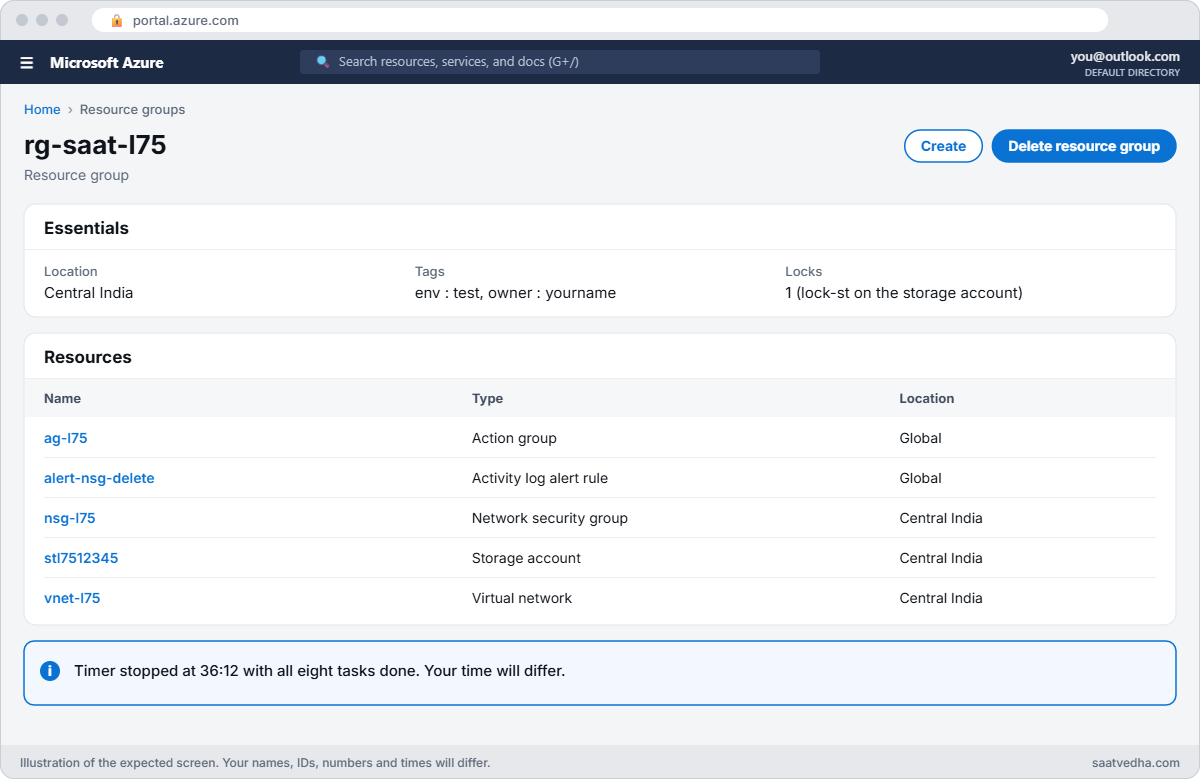The image size is (1200, 779).
Task: Click the blue info icon in the notice
Action: [50, 671]
